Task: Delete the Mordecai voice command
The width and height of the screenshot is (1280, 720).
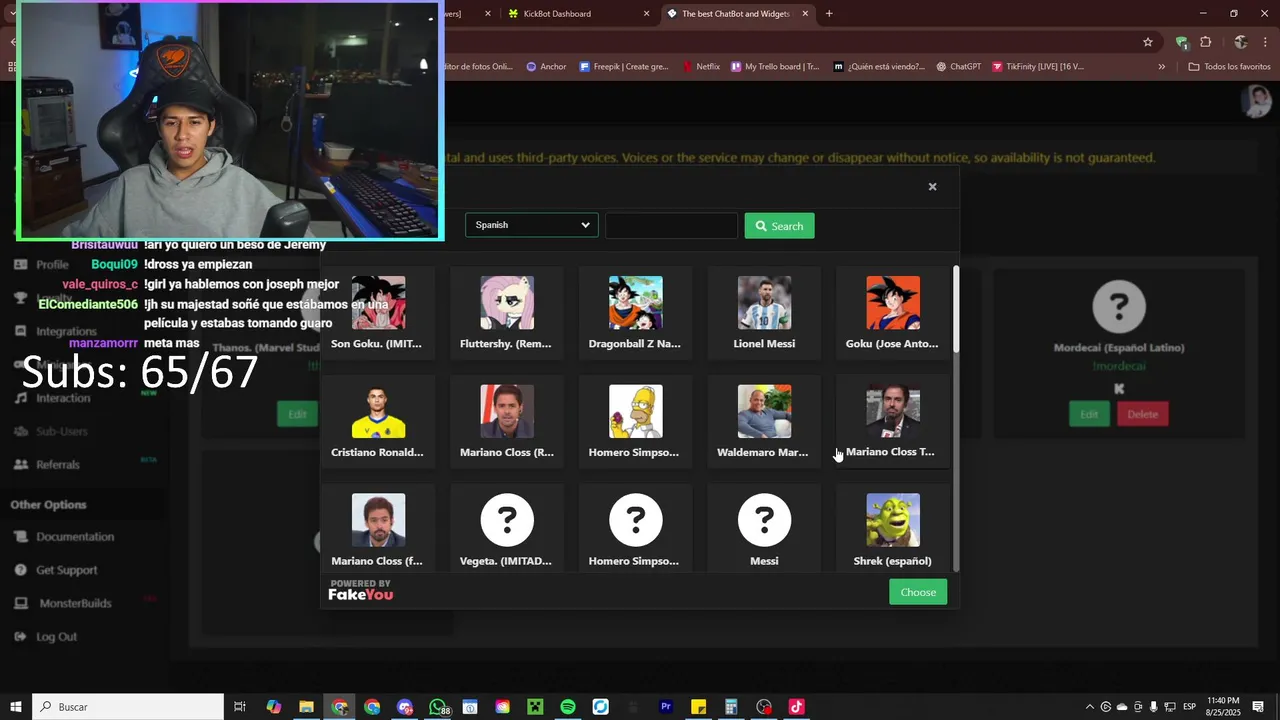Action: 1142,414
